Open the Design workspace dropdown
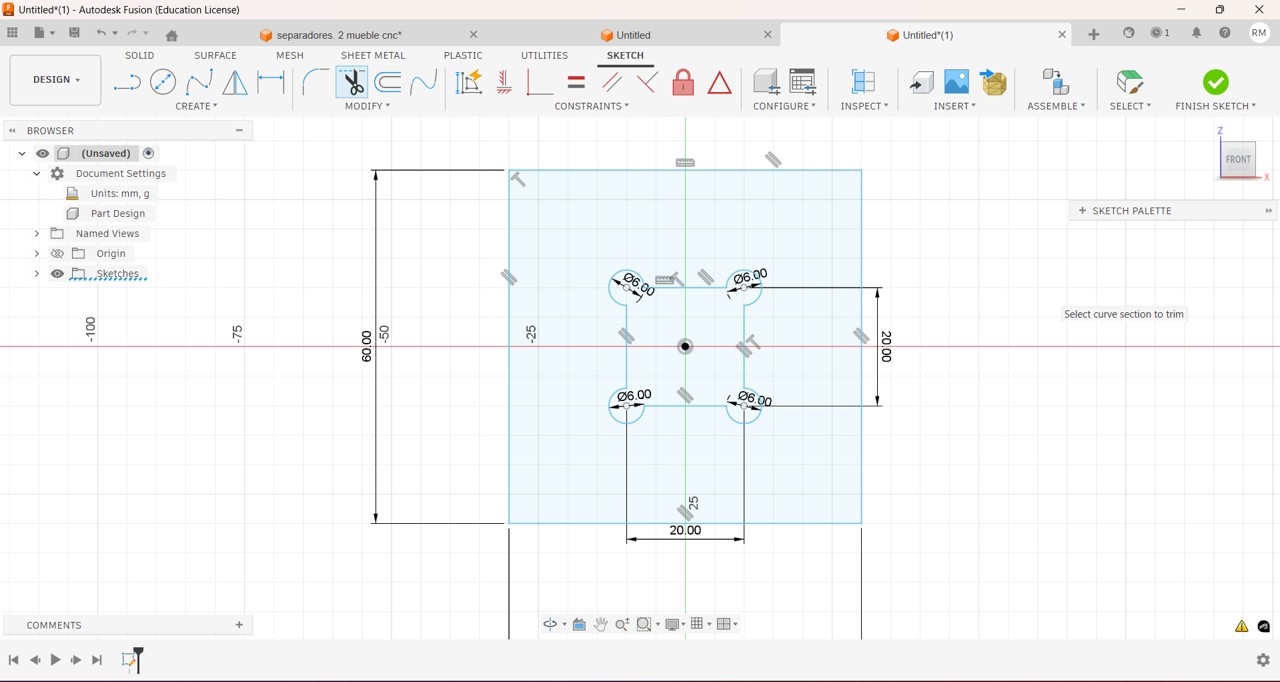This screenshot has height=682, width=1280. [55, 80]
